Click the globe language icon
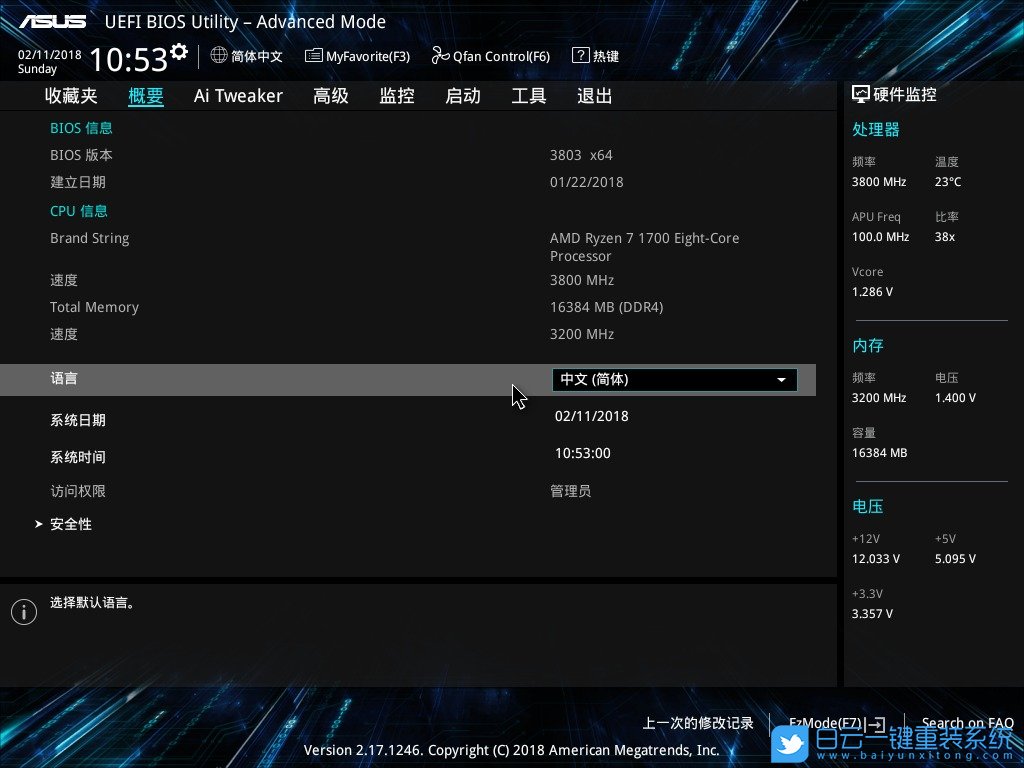Screen dimensions: 1024x768 pos(219,56)
